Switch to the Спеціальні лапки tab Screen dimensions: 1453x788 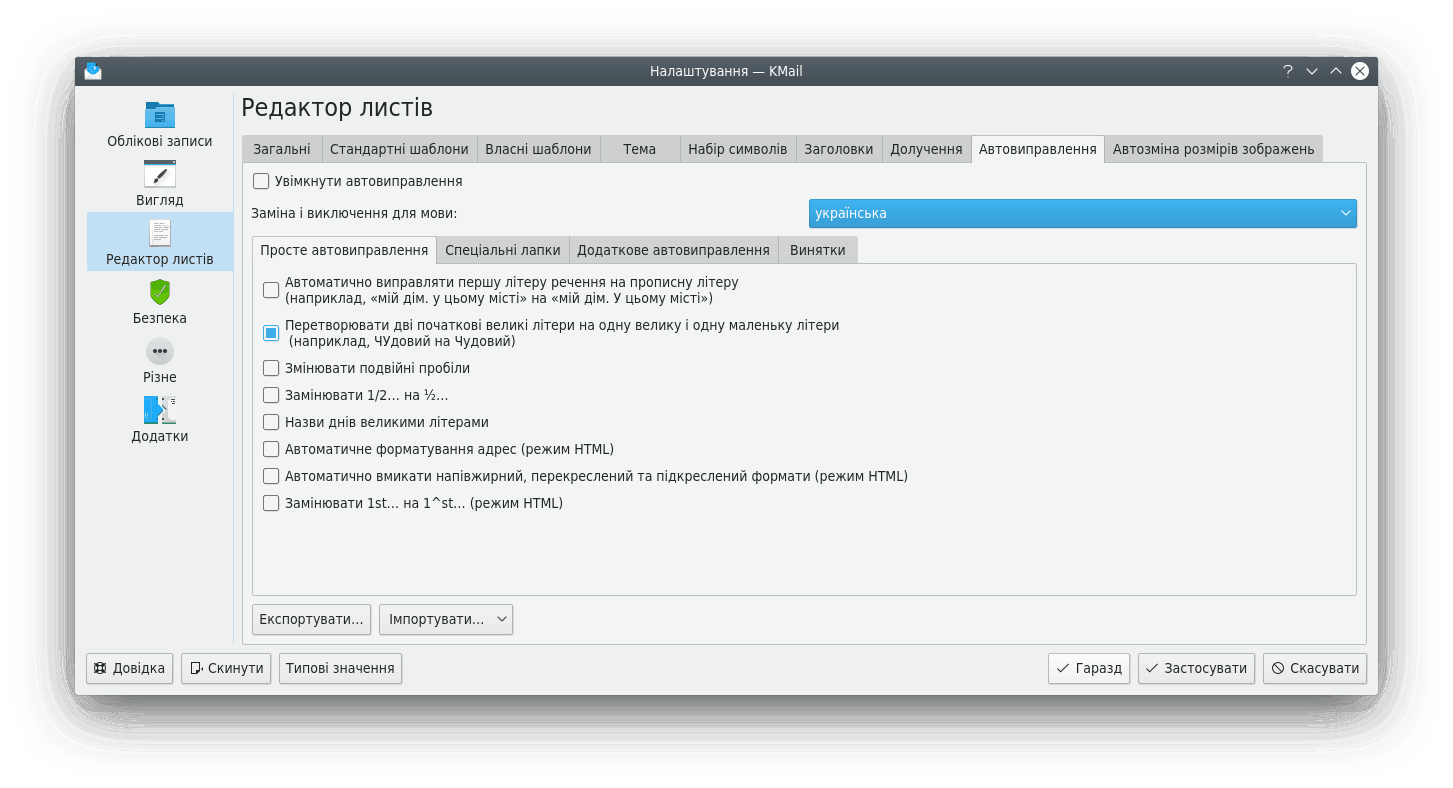(503, 250)
